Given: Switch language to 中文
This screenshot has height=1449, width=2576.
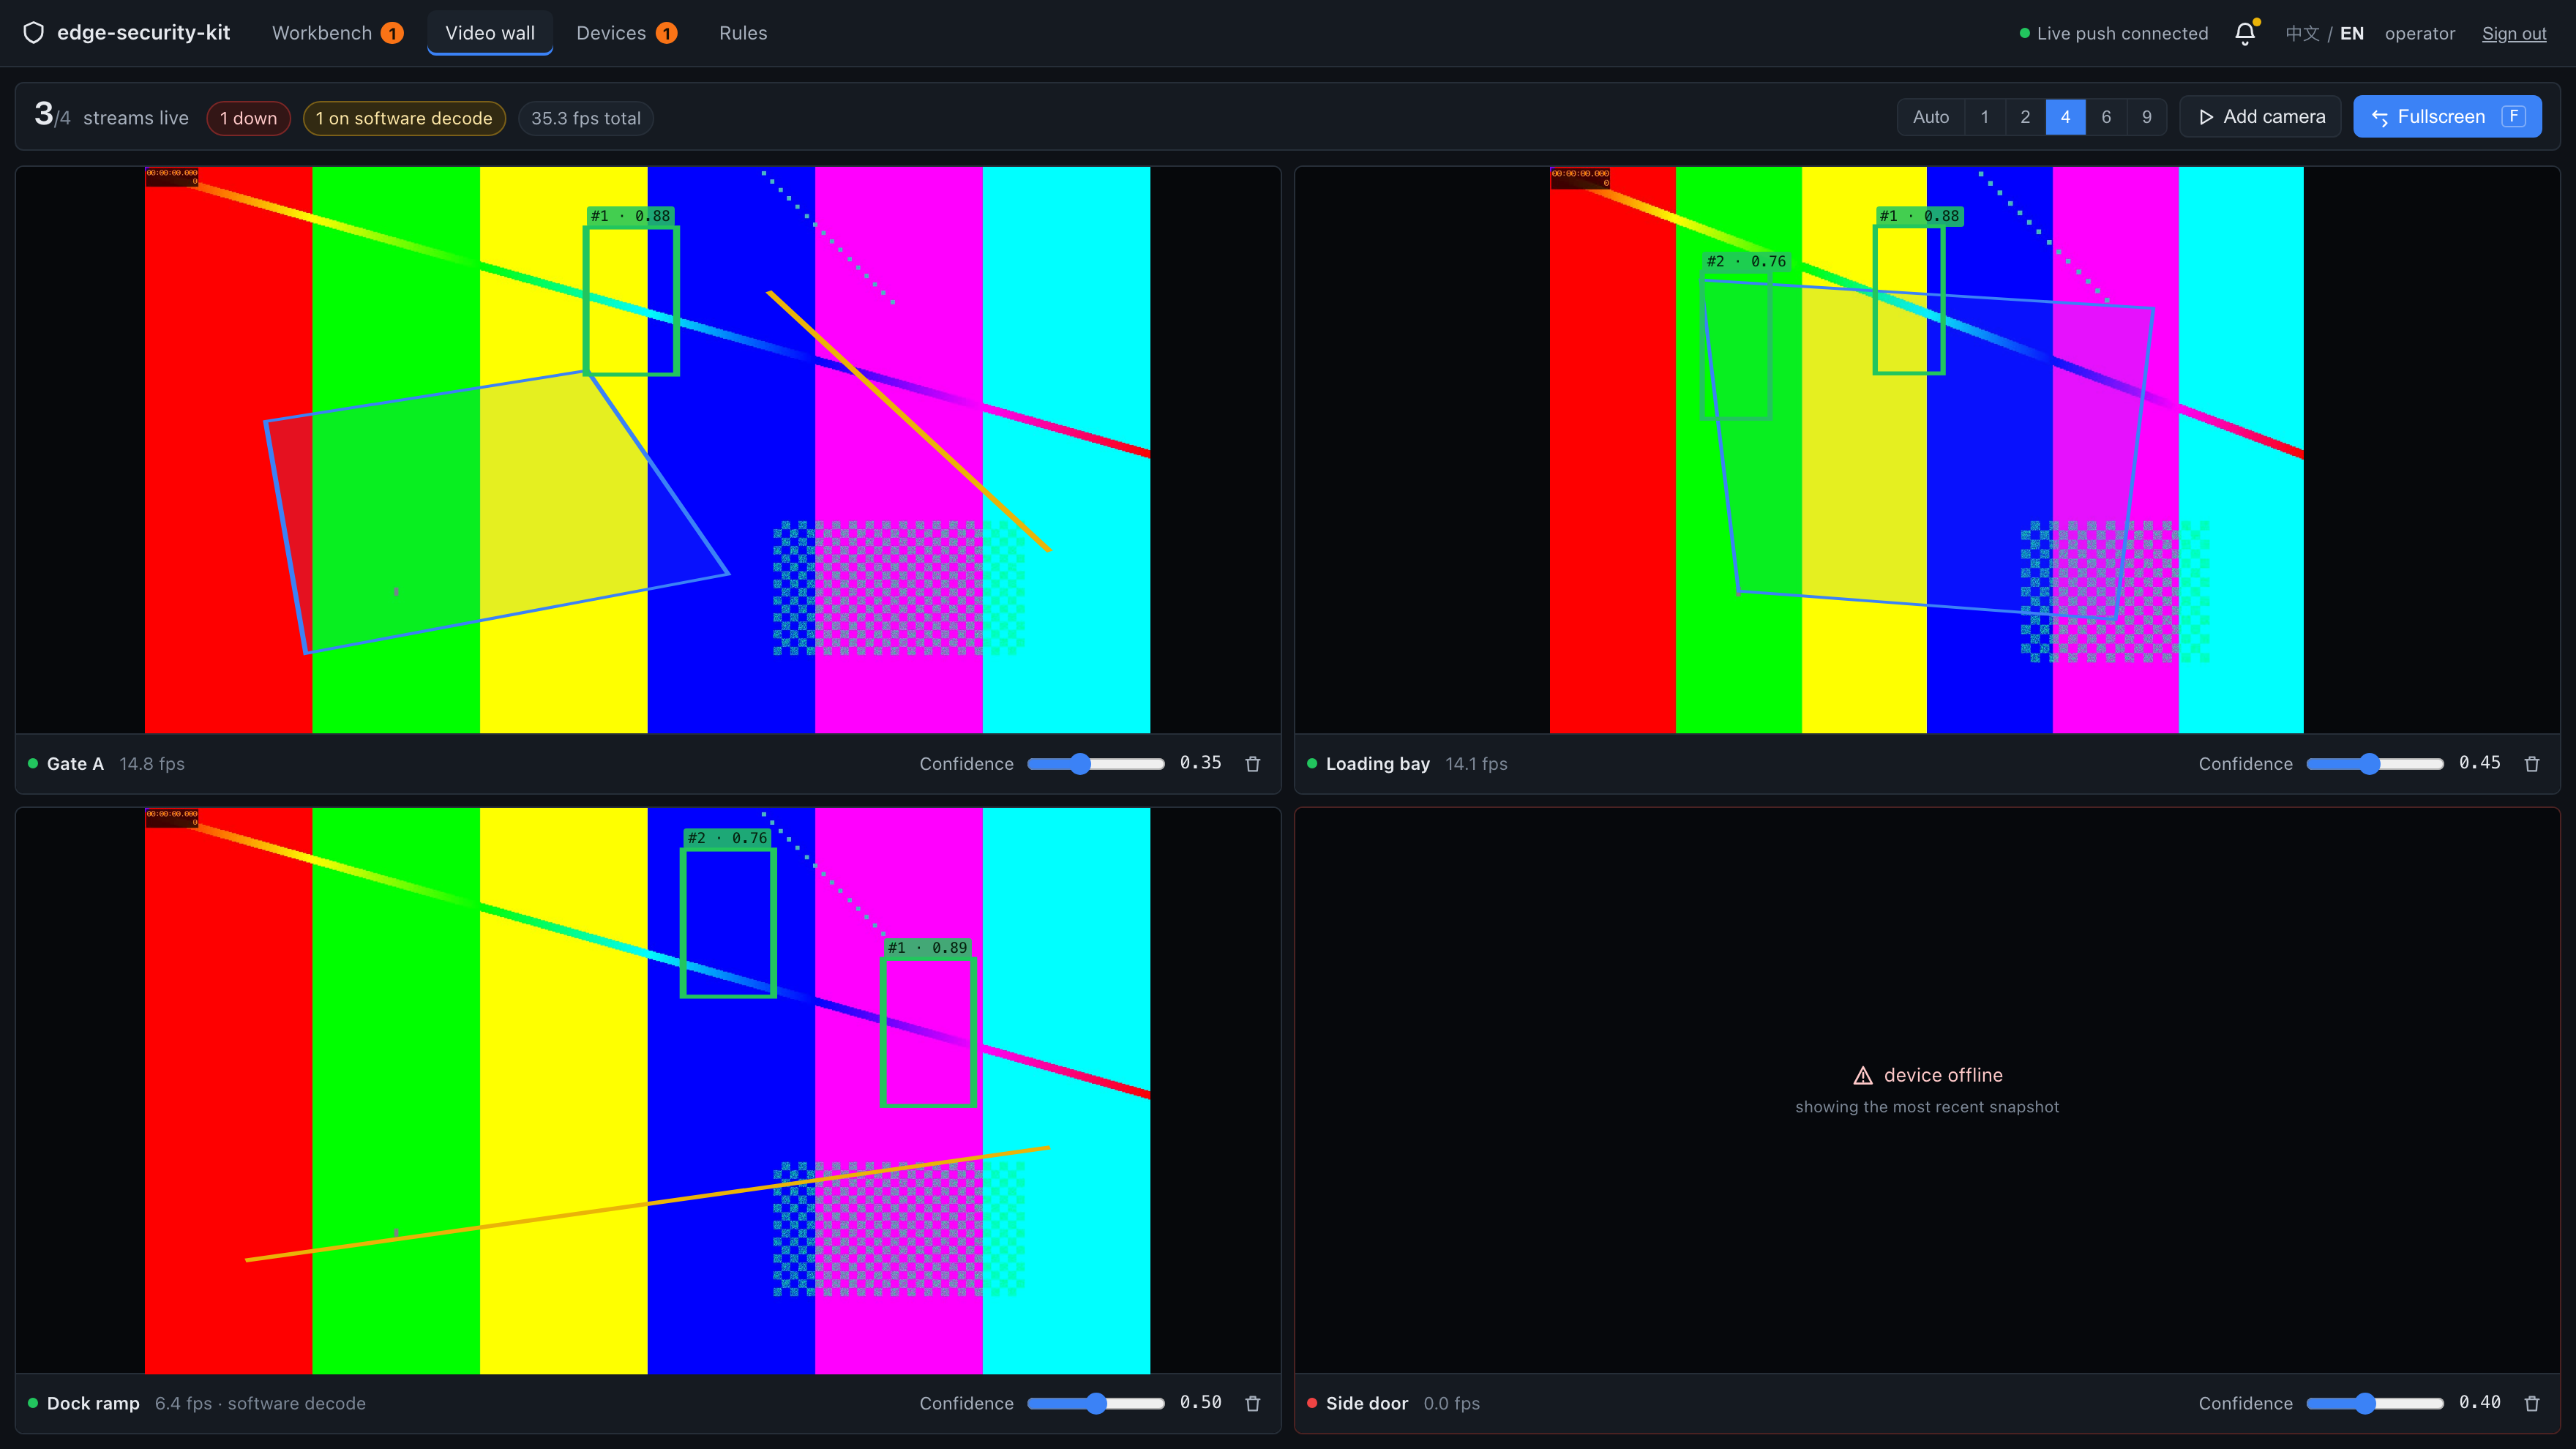Looking at the screenshot, I should 2302,33.
